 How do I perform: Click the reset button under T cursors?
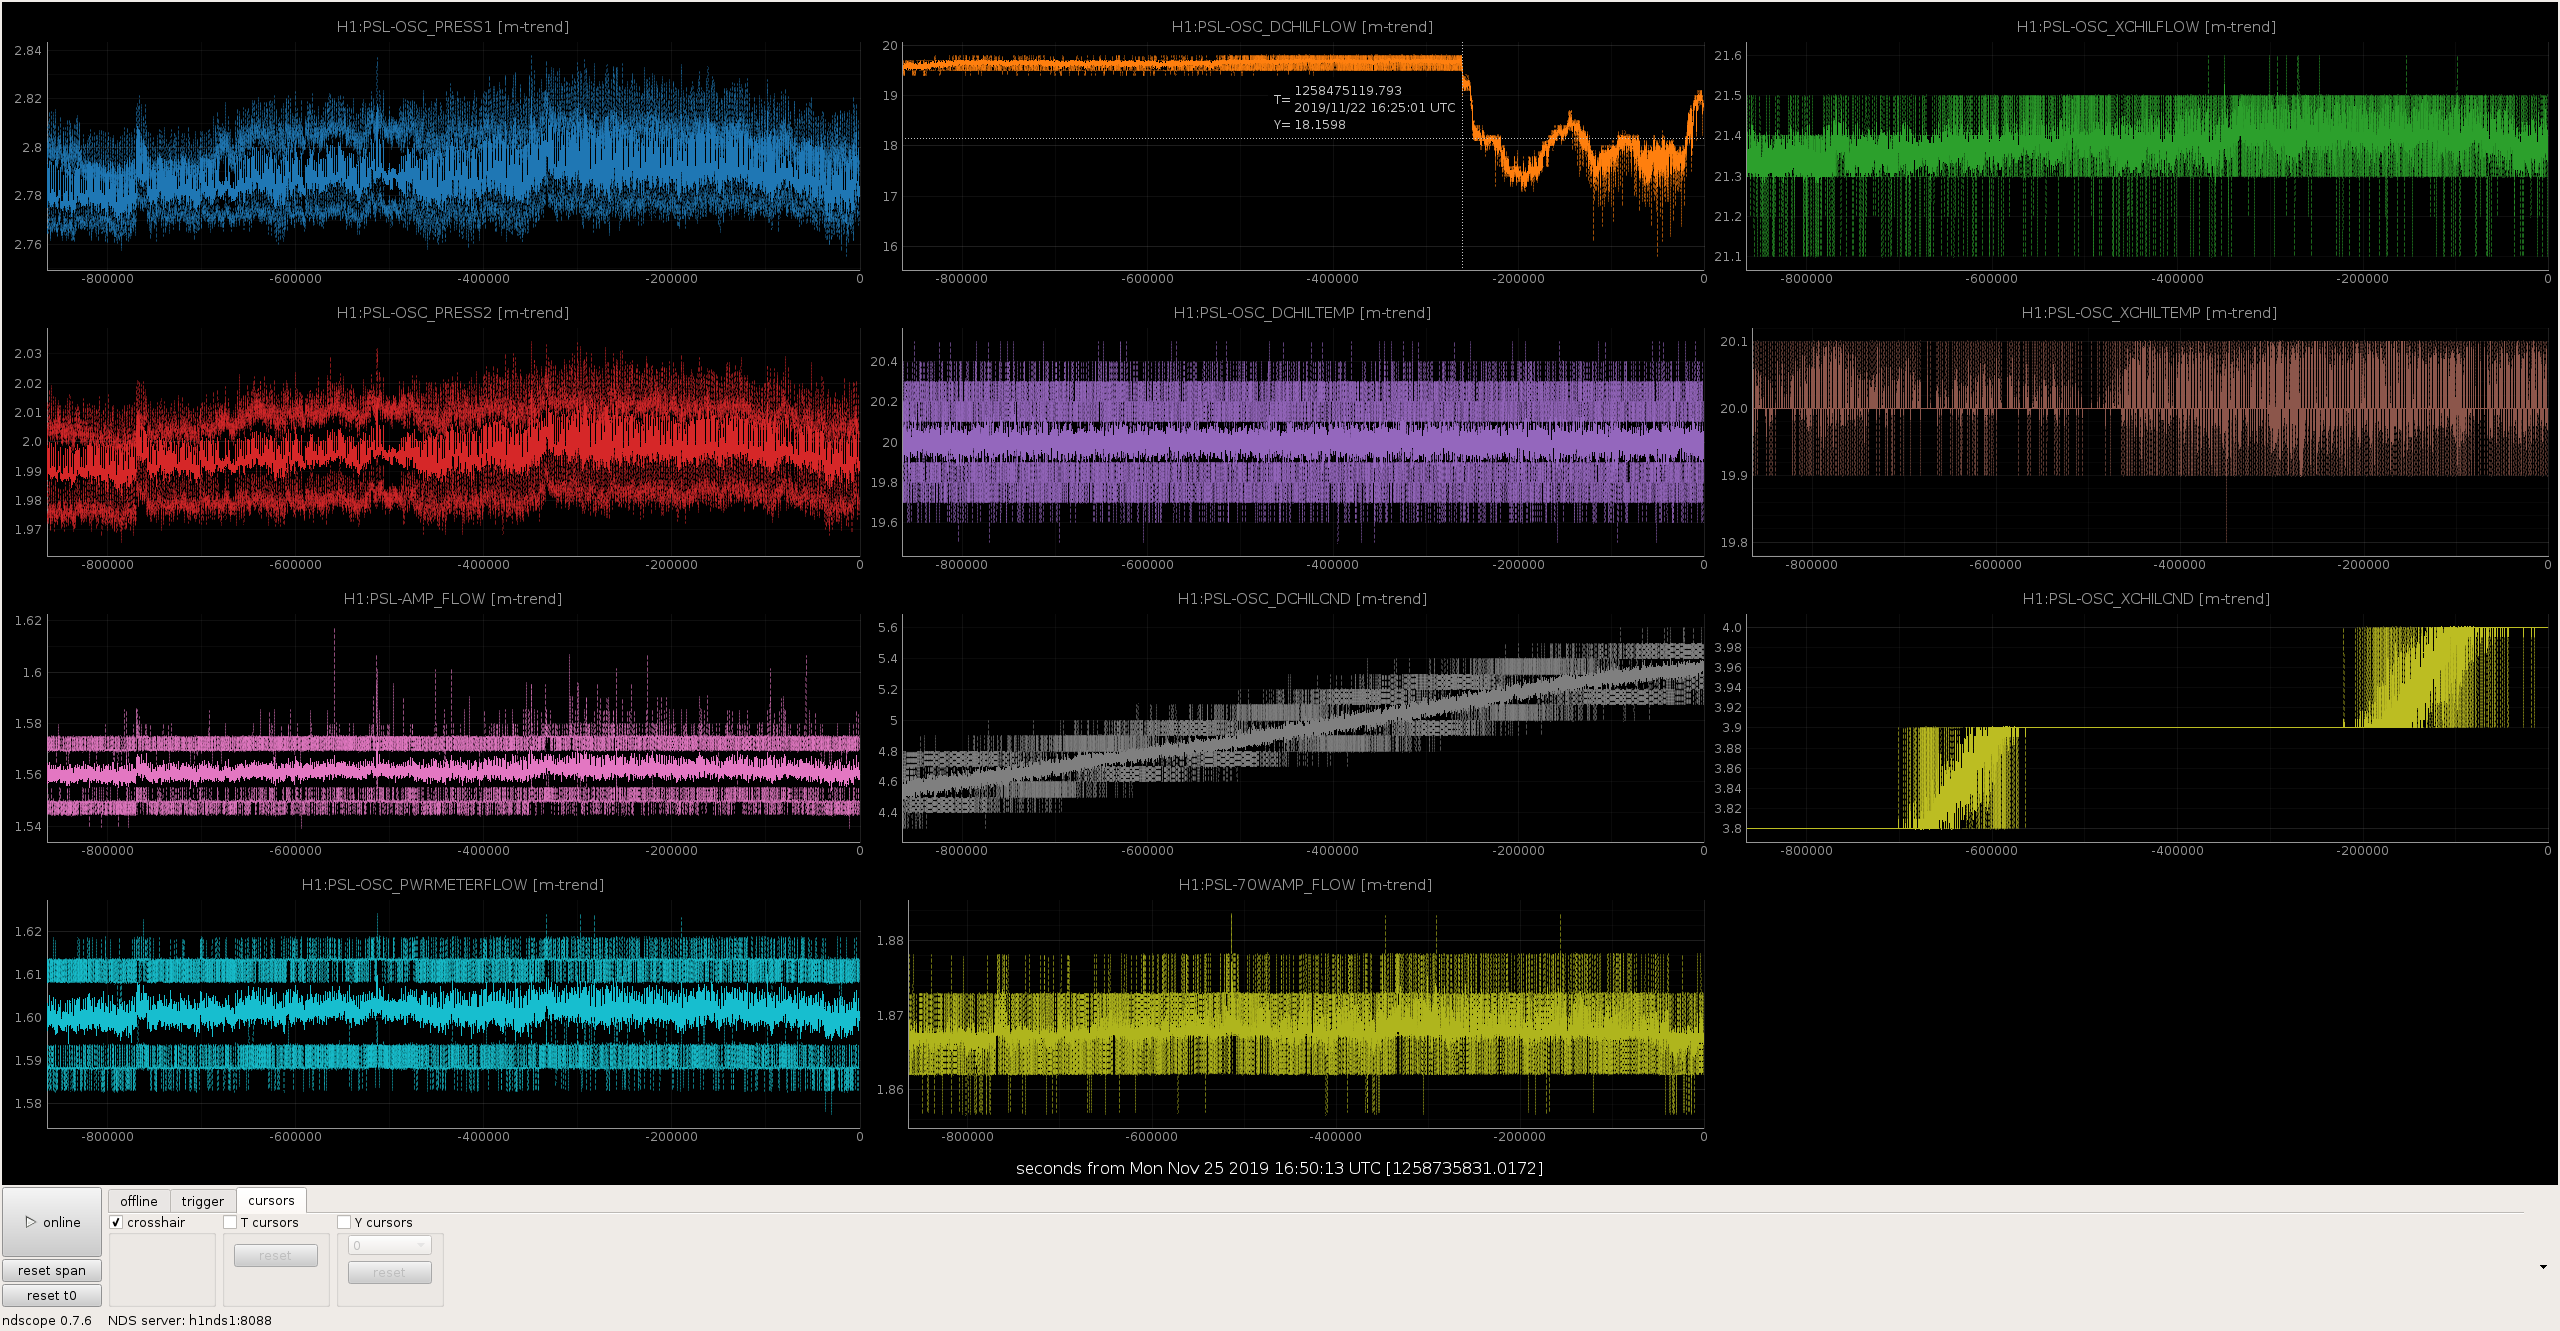(276, 1255)
